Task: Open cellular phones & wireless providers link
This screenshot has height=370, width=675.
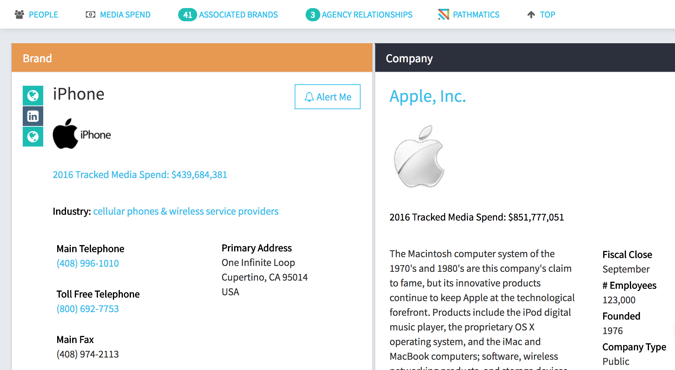Action: [x=186, y=211]
